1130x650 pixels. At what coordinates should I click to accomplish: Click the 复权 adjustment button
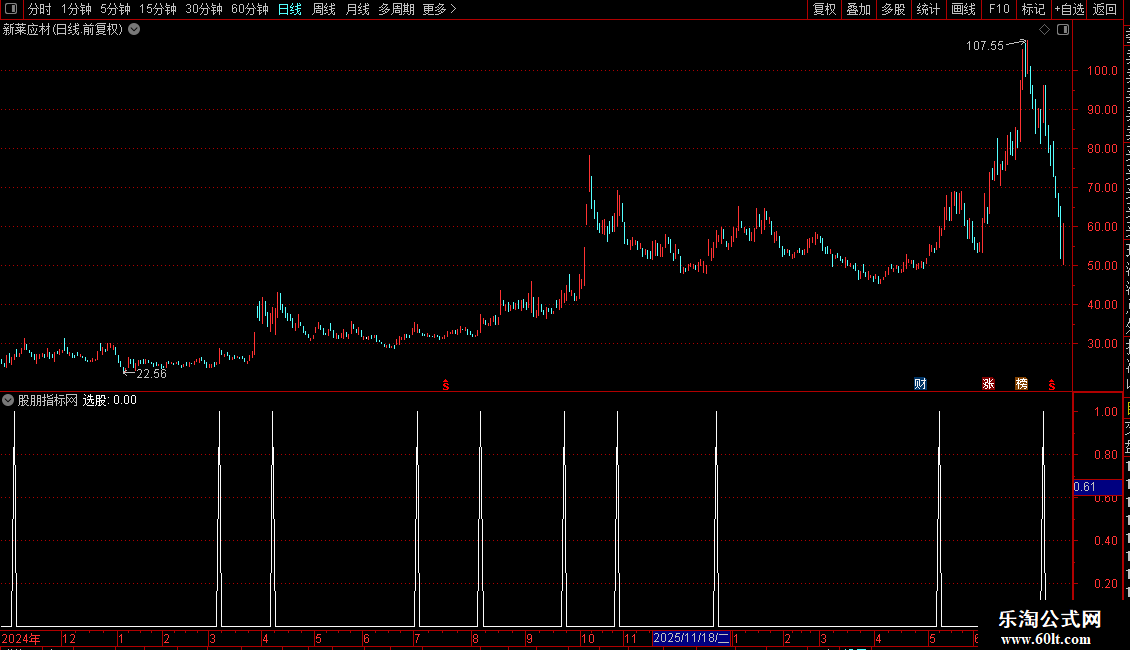tap(824, 9)
